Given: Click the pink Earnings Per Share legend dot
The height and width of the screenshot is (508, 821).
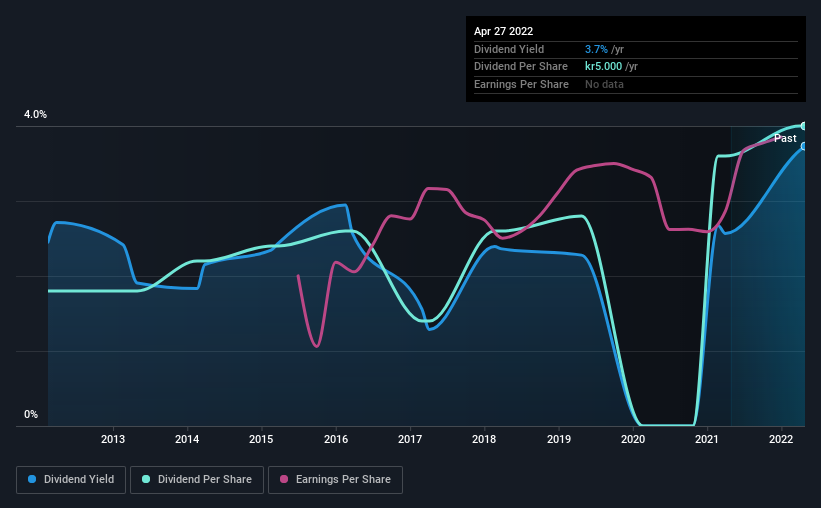Looking at the screenshot, I should coord(284,479).
